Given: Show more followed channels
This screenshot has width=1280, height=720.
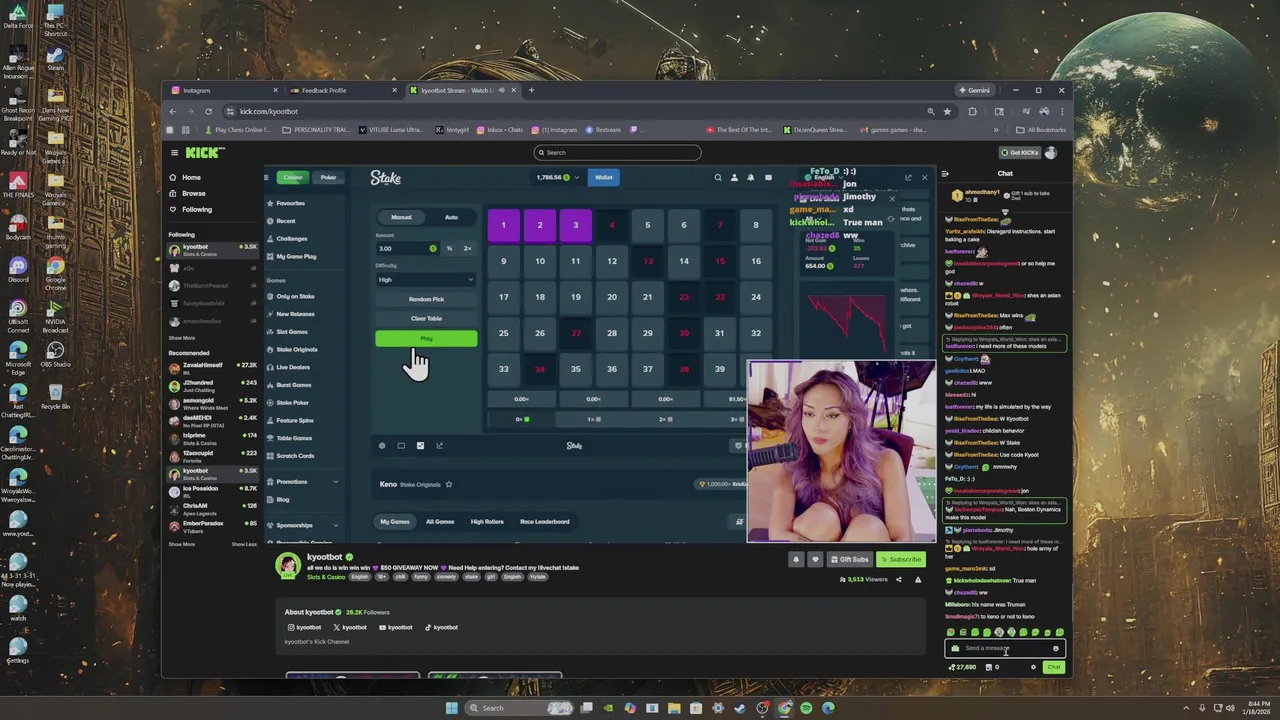Looking at the screenshot, I should tap(181, 338).
